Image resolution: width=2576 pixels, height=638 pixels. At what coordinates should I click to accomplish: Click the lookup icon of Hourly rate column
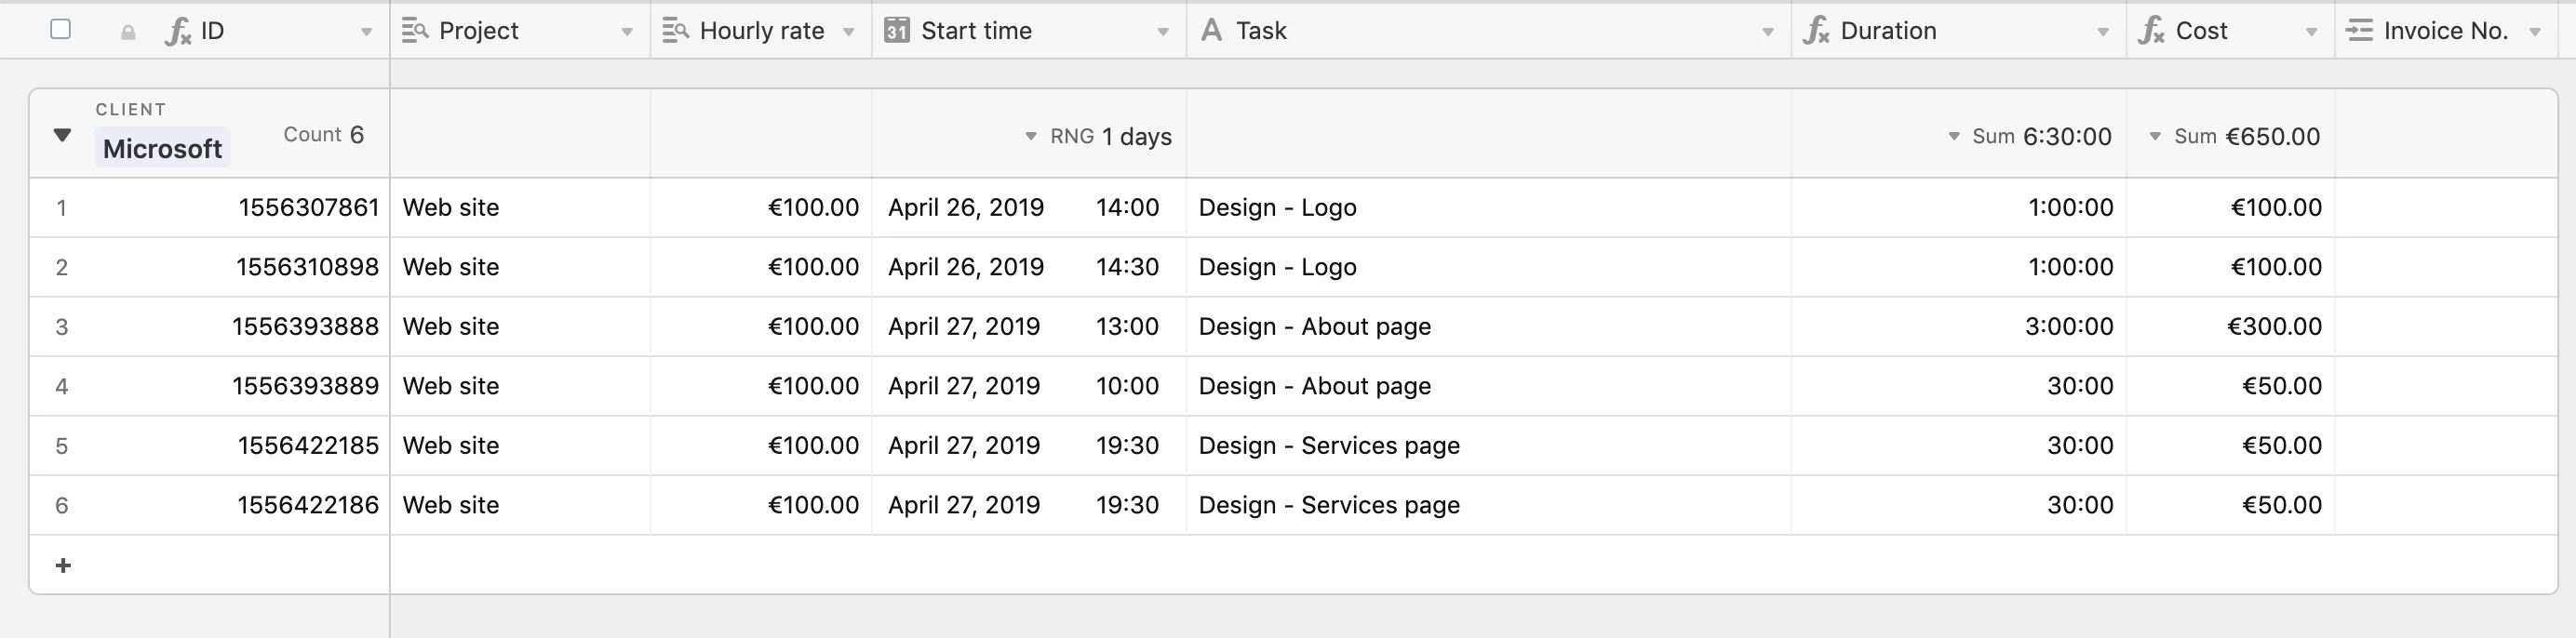pos(676,31)
